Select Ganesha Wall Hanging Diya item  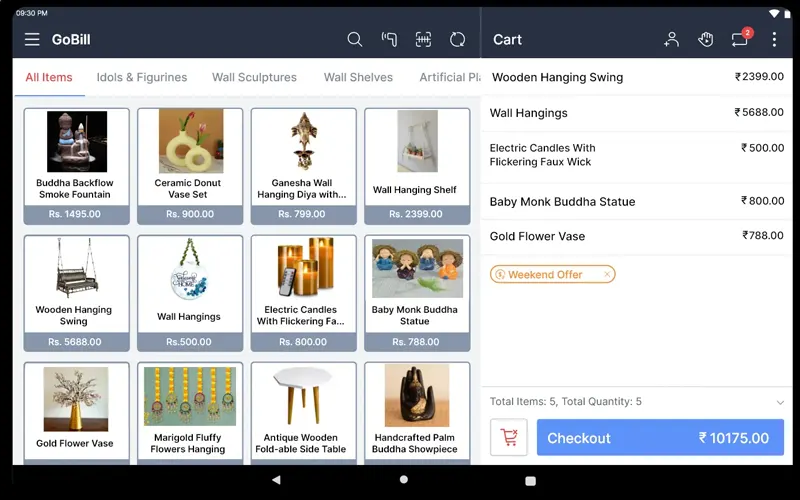(304, 166)
